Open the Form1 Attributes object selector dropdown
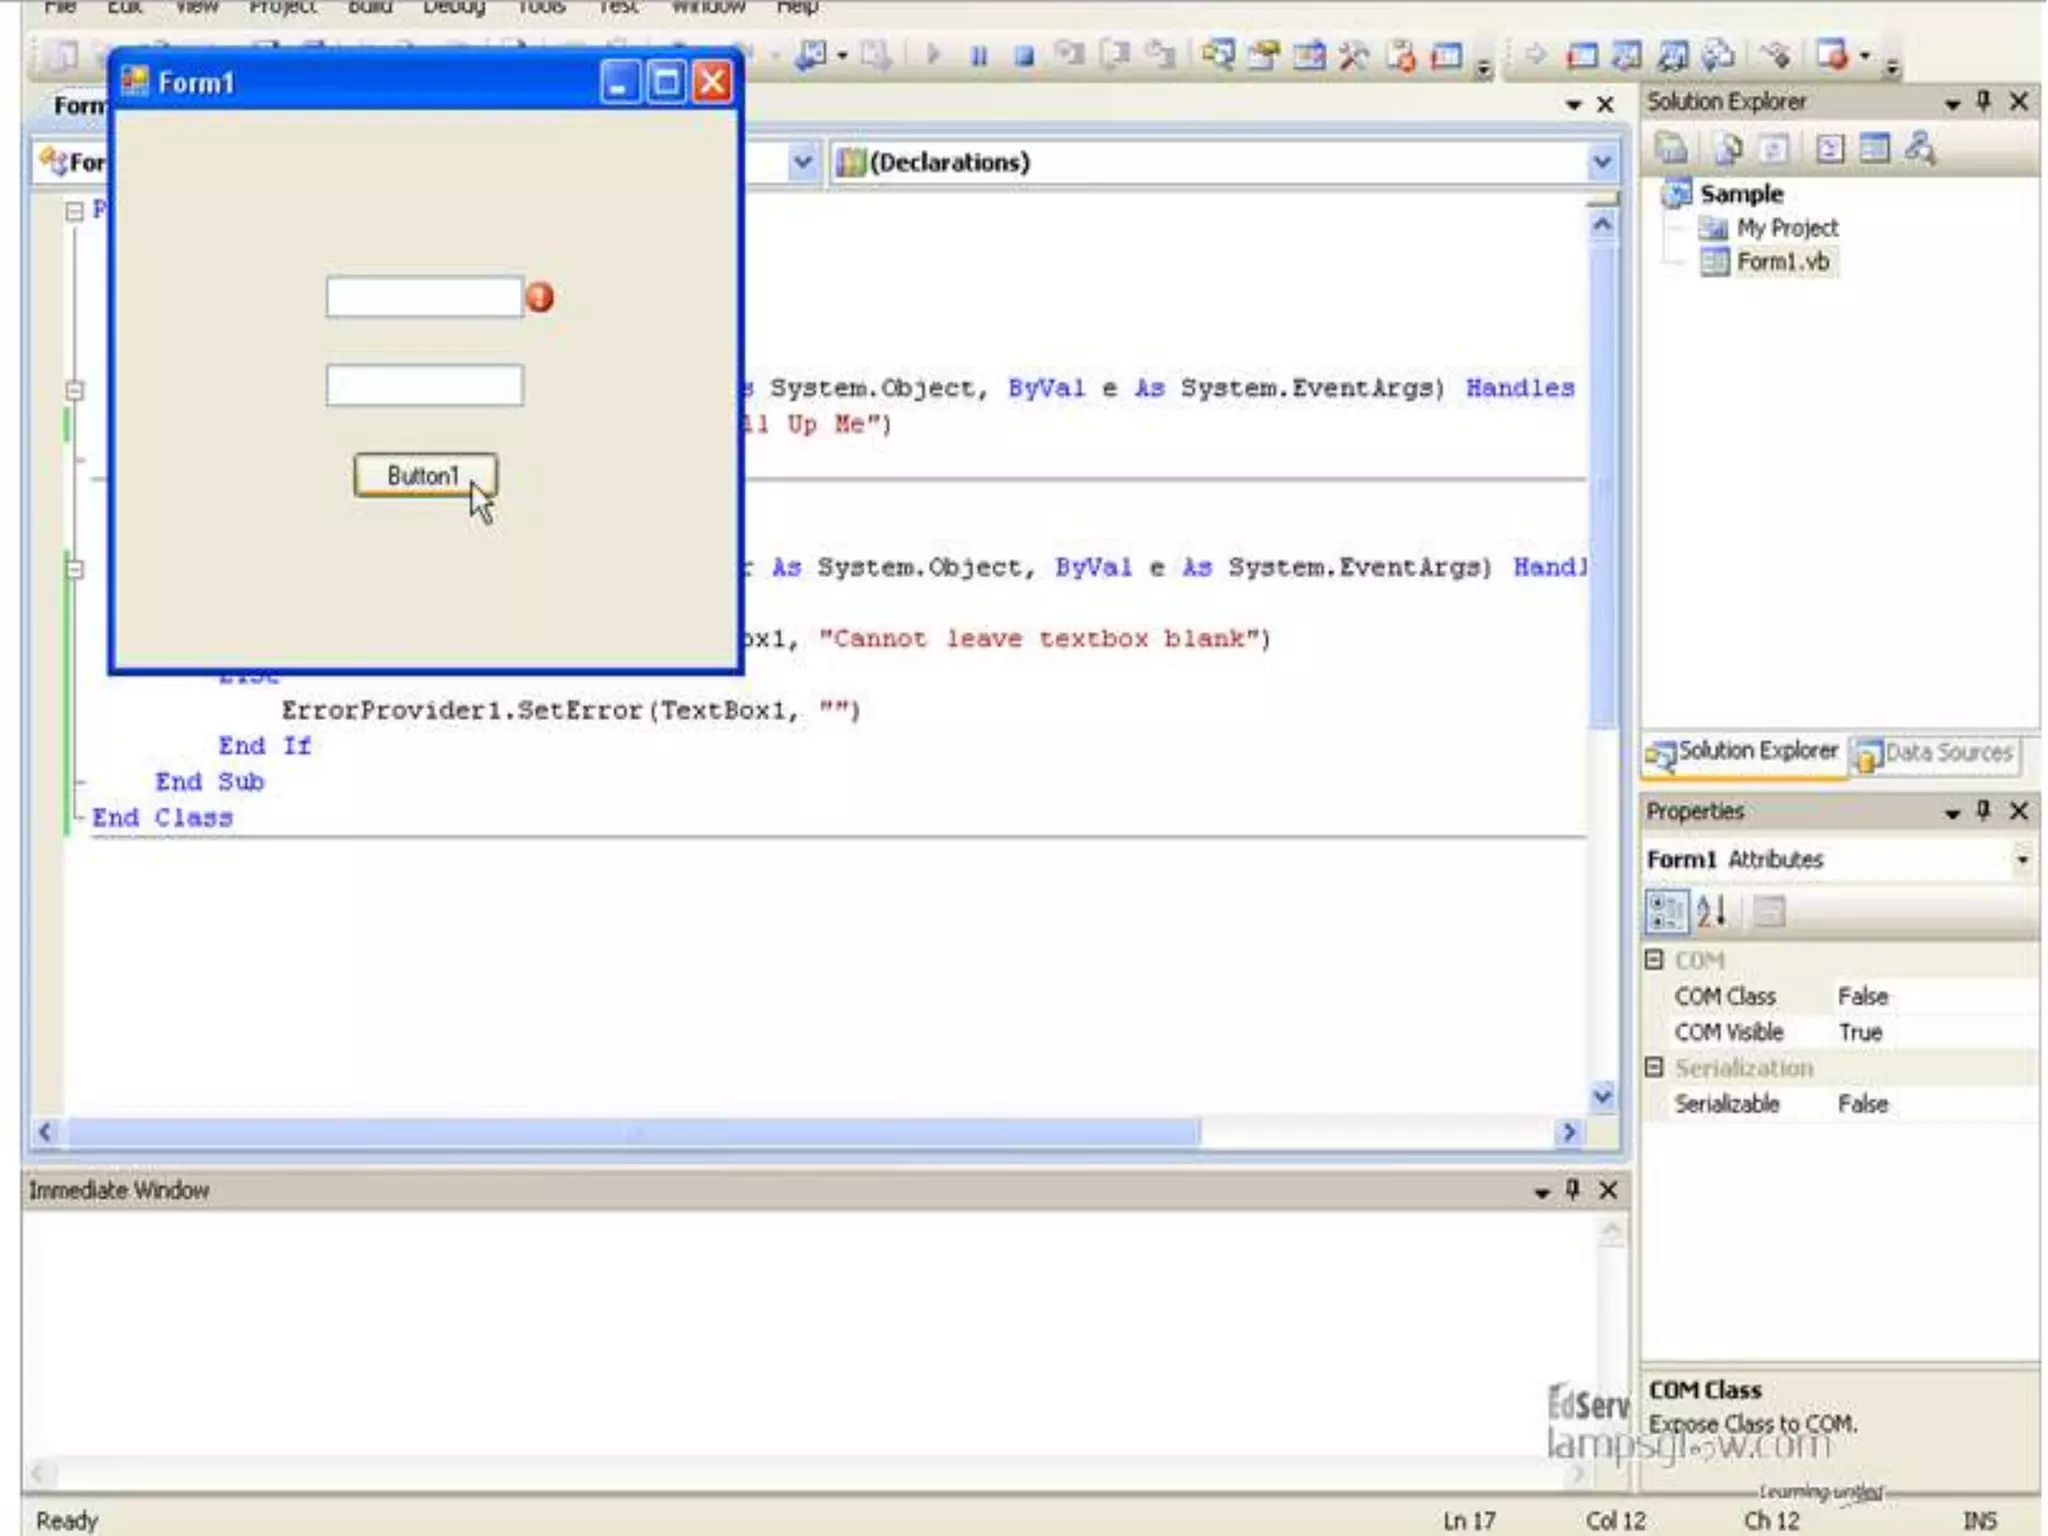The height and width of the screenshot is (1536, 2048). coord(2023,859)
